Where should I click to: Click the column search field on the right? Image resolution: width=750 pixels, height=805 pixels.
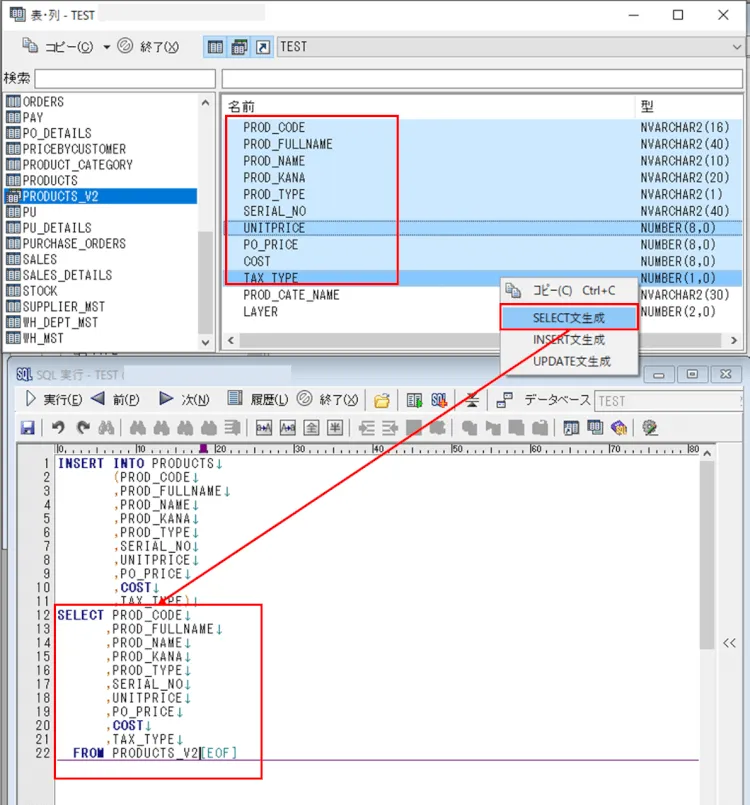click(482, 79)
